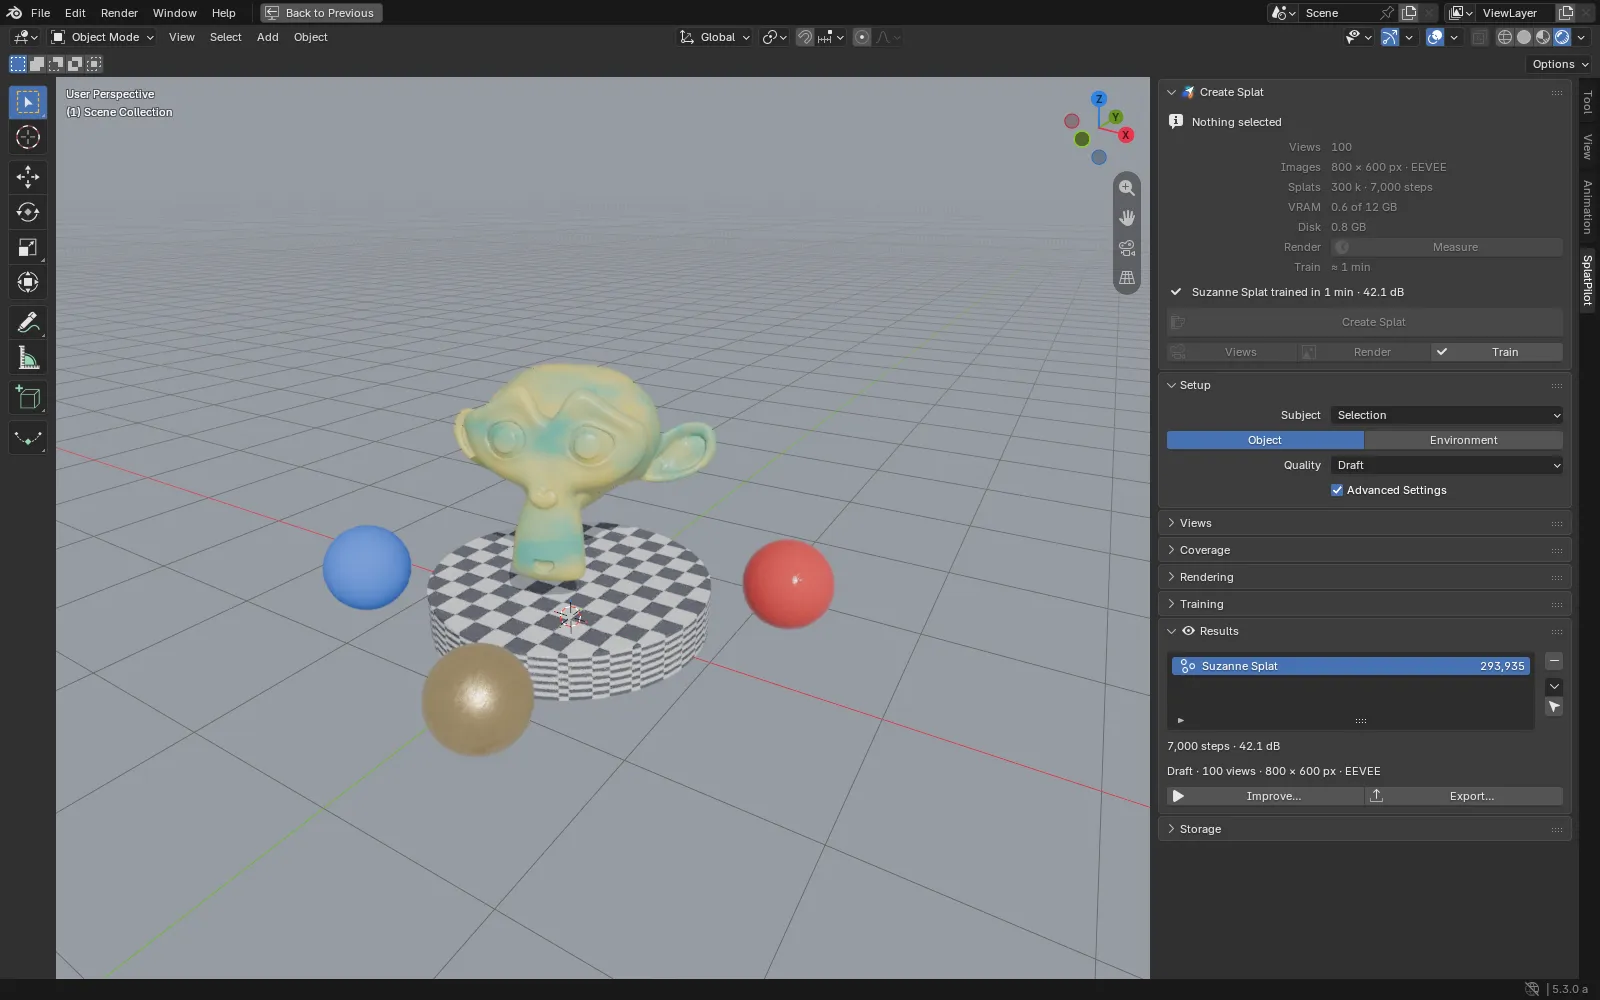Select the Object subject toggle
The height and width of the screenshot is (1000, 1600).
pos(1265,440)
